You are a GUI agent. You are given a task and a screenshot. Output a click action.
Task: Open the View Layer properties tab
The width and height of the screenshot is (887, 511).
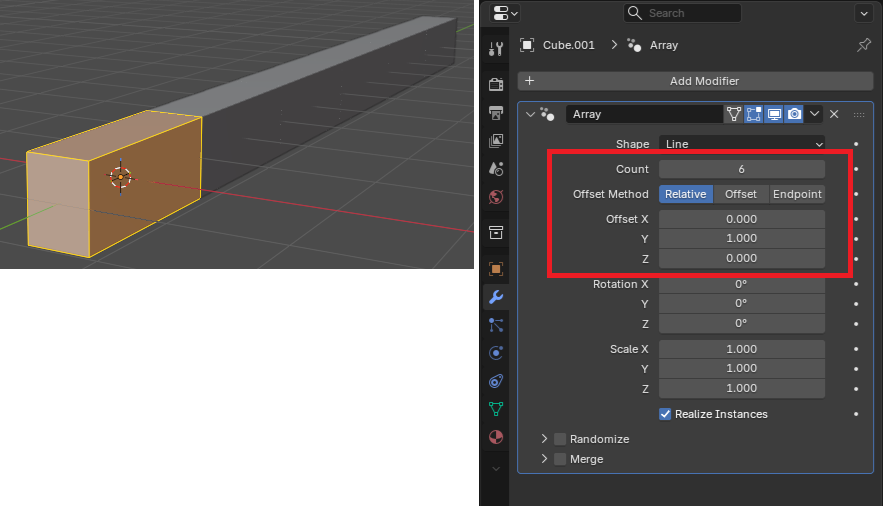(x=496, y=140)
